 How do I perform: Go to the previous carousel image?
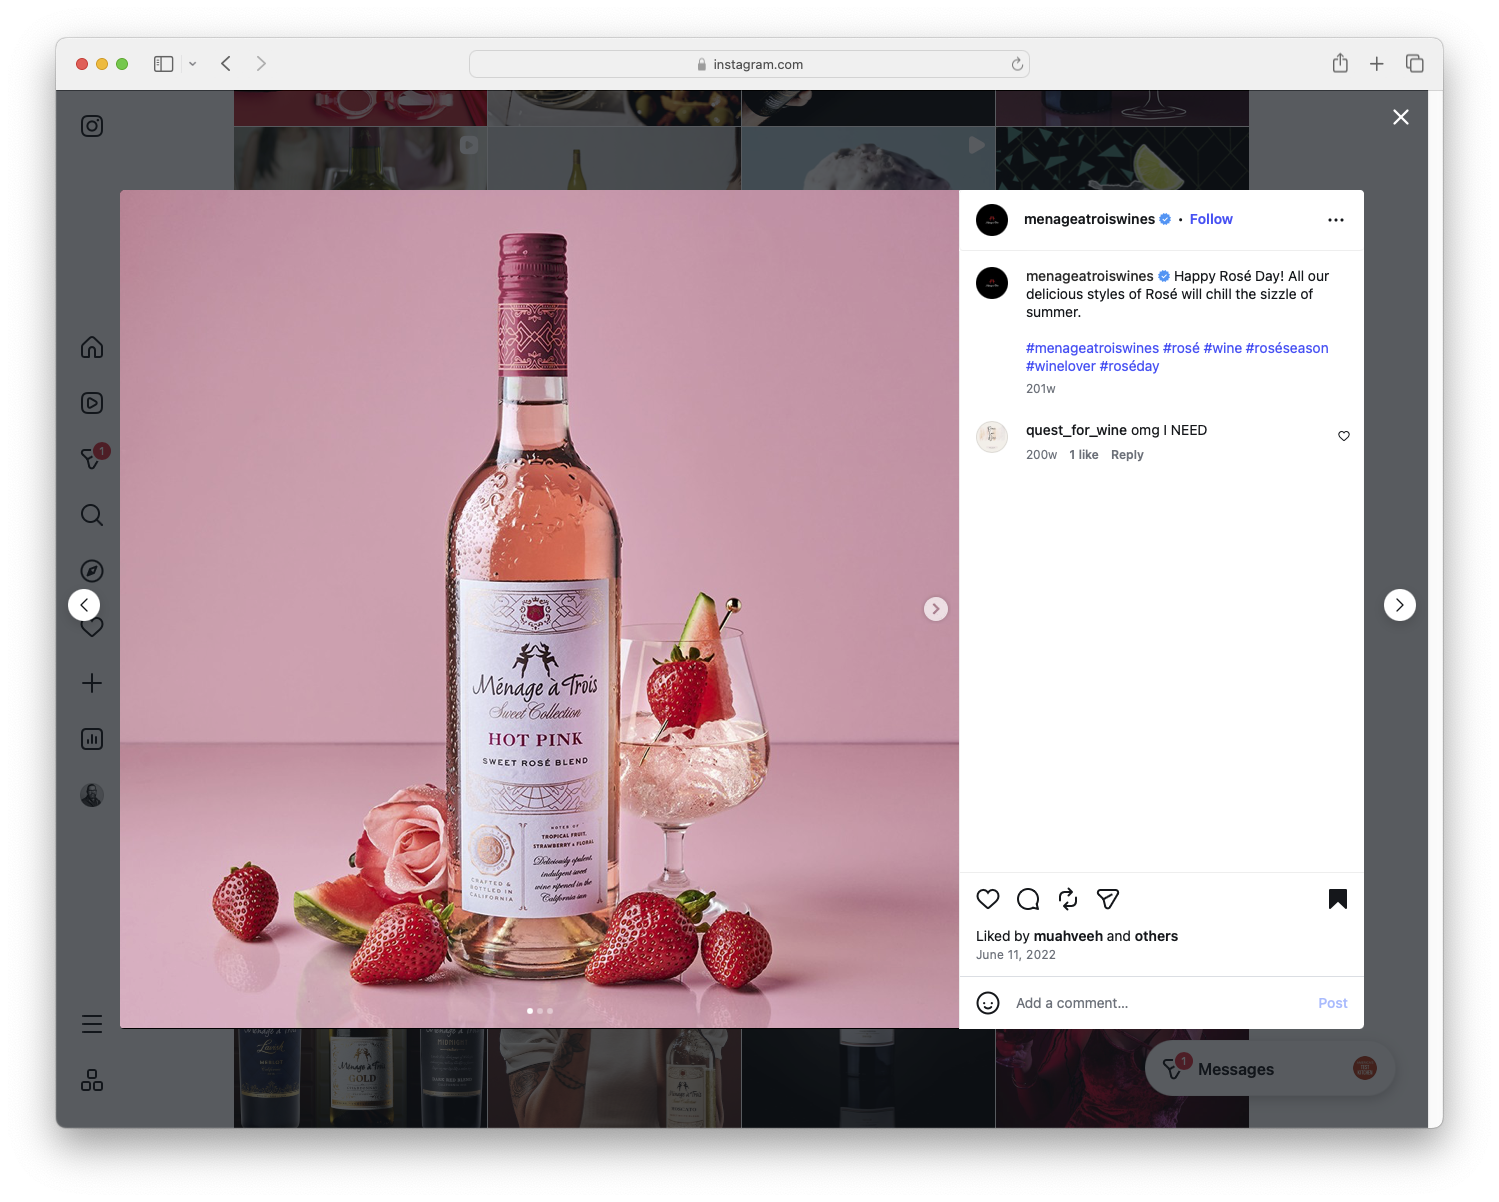point(84,604)
